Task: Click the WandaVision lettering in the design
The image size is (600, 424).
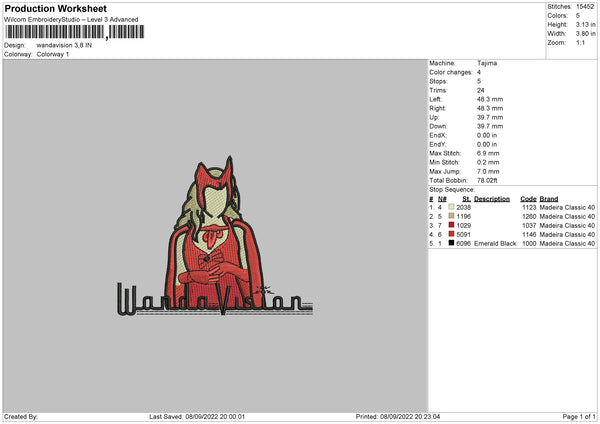Action: 215,300
